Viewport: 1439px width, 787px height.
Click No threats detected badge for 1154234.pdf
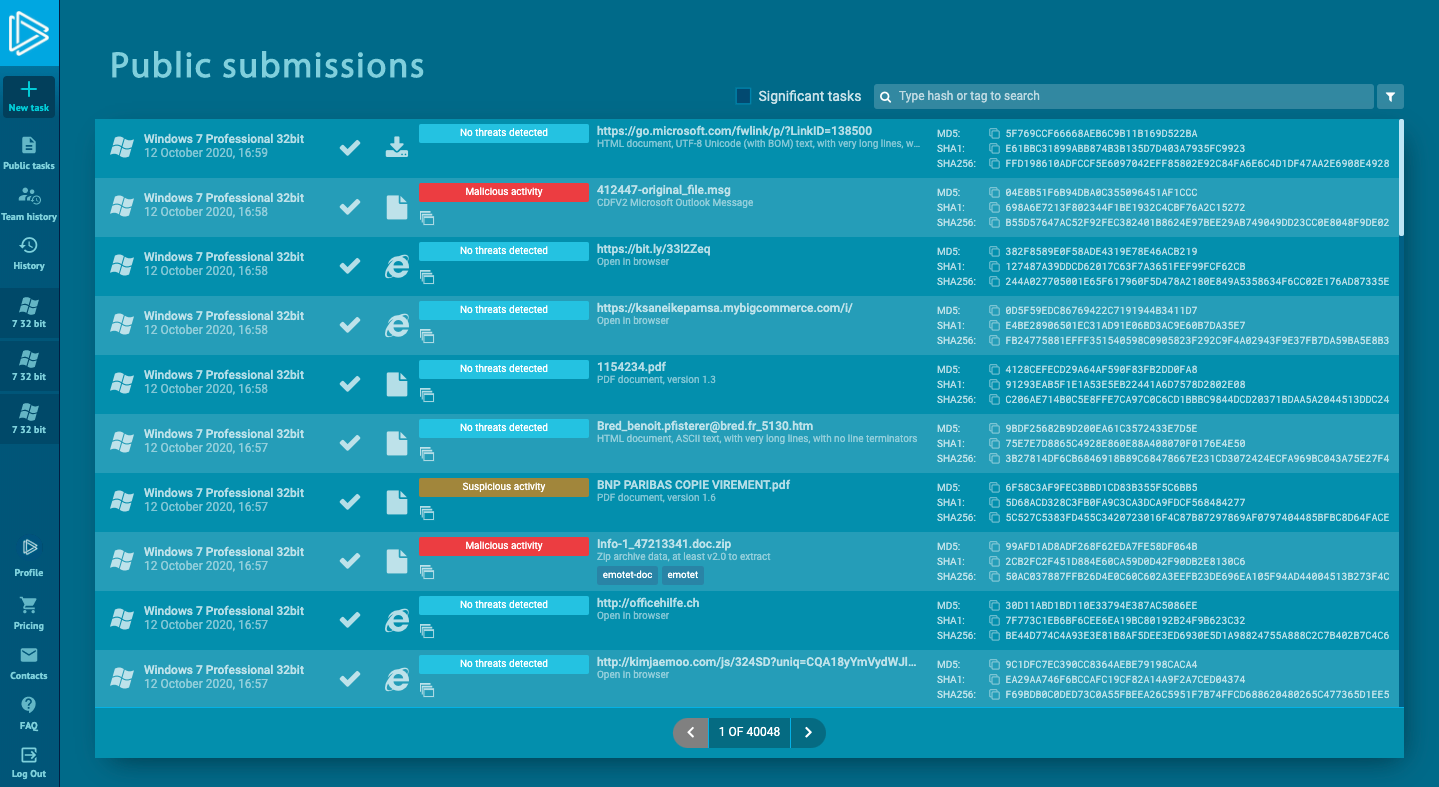[503, 369]
